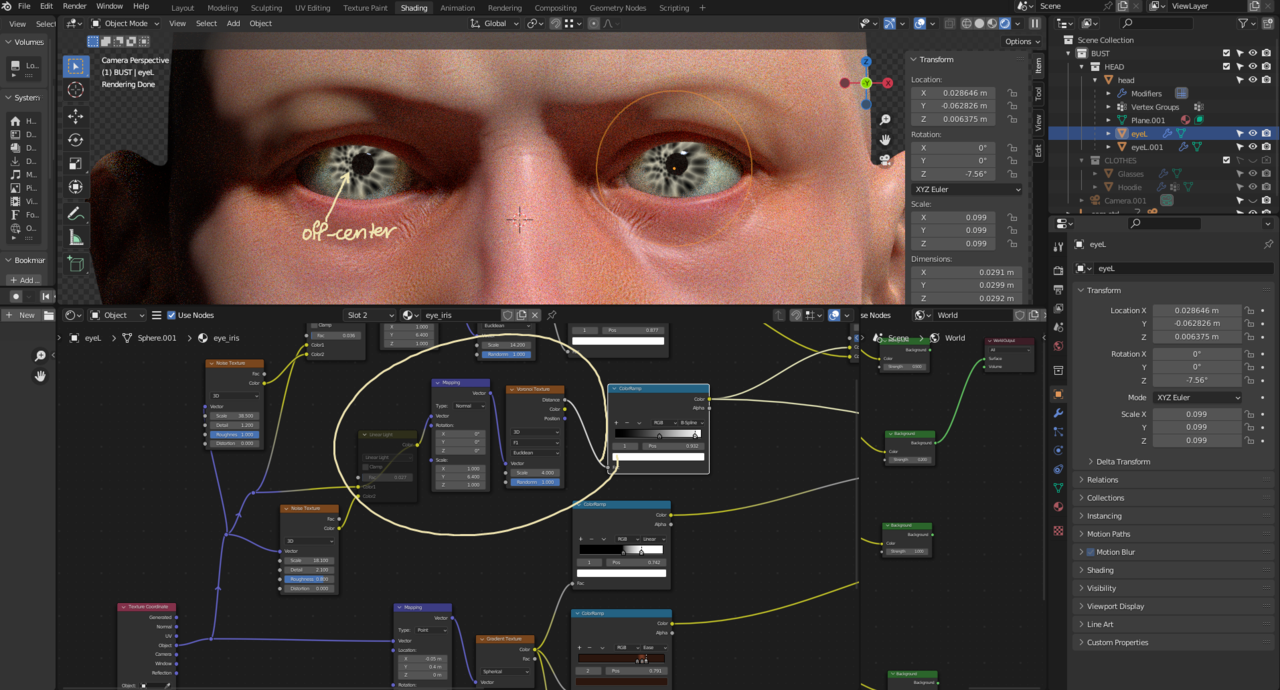This screenshot has height=690, width=1280.
Task: Select the Cursor tool
Action: [x=76, y=90]
